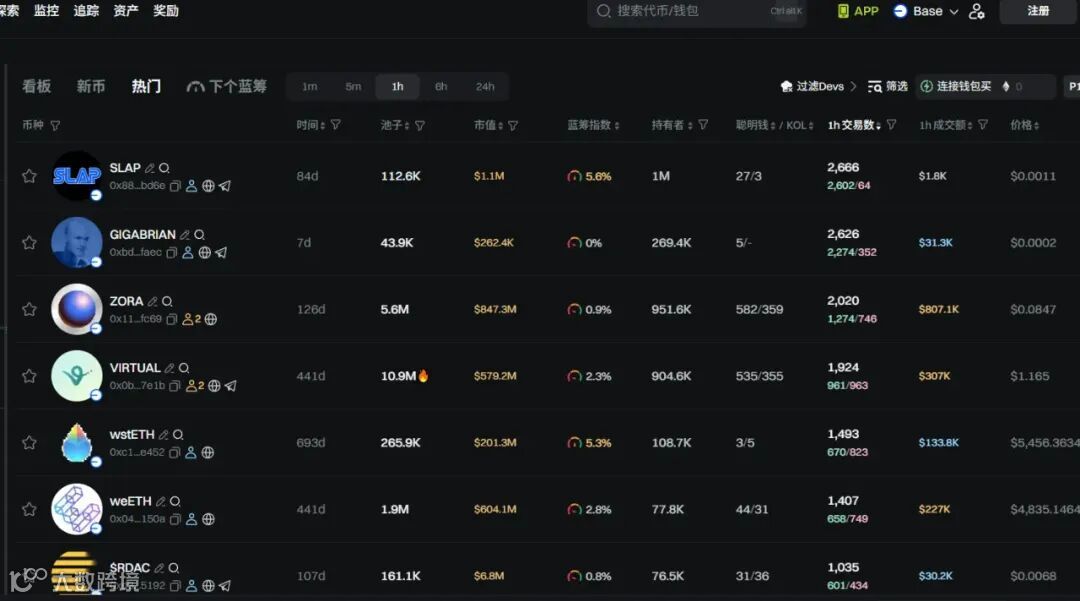Sort by 蓝筹指数 column
This screenshot has width=1080, height=601.
tap(593, 125)
